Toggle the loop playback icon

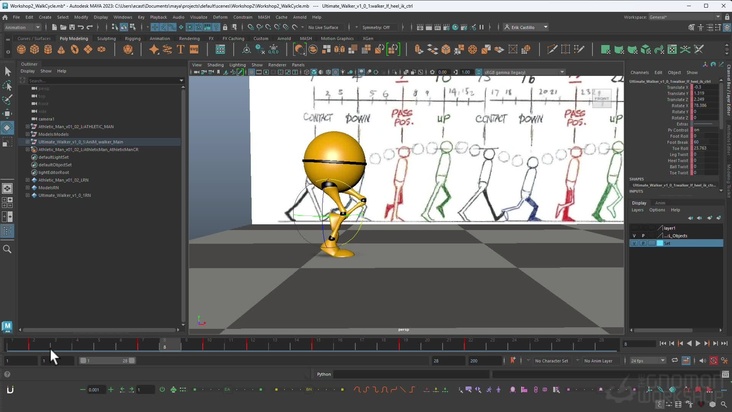coord(675,360)
